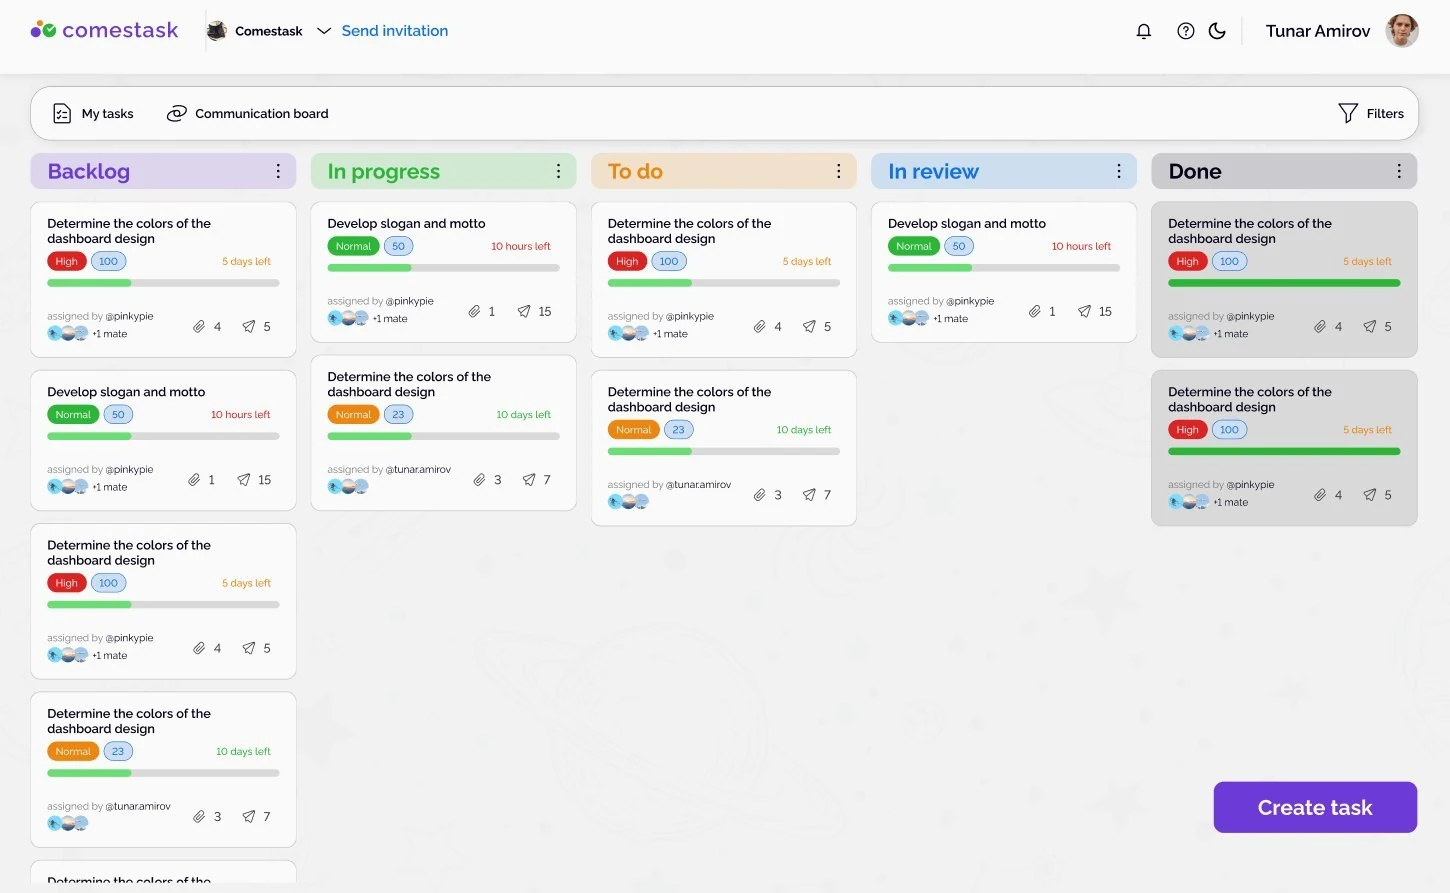This screenshot has height=893, width=1450.
Task: Click attachment icon on first To do card
Action: coord(759,326)
